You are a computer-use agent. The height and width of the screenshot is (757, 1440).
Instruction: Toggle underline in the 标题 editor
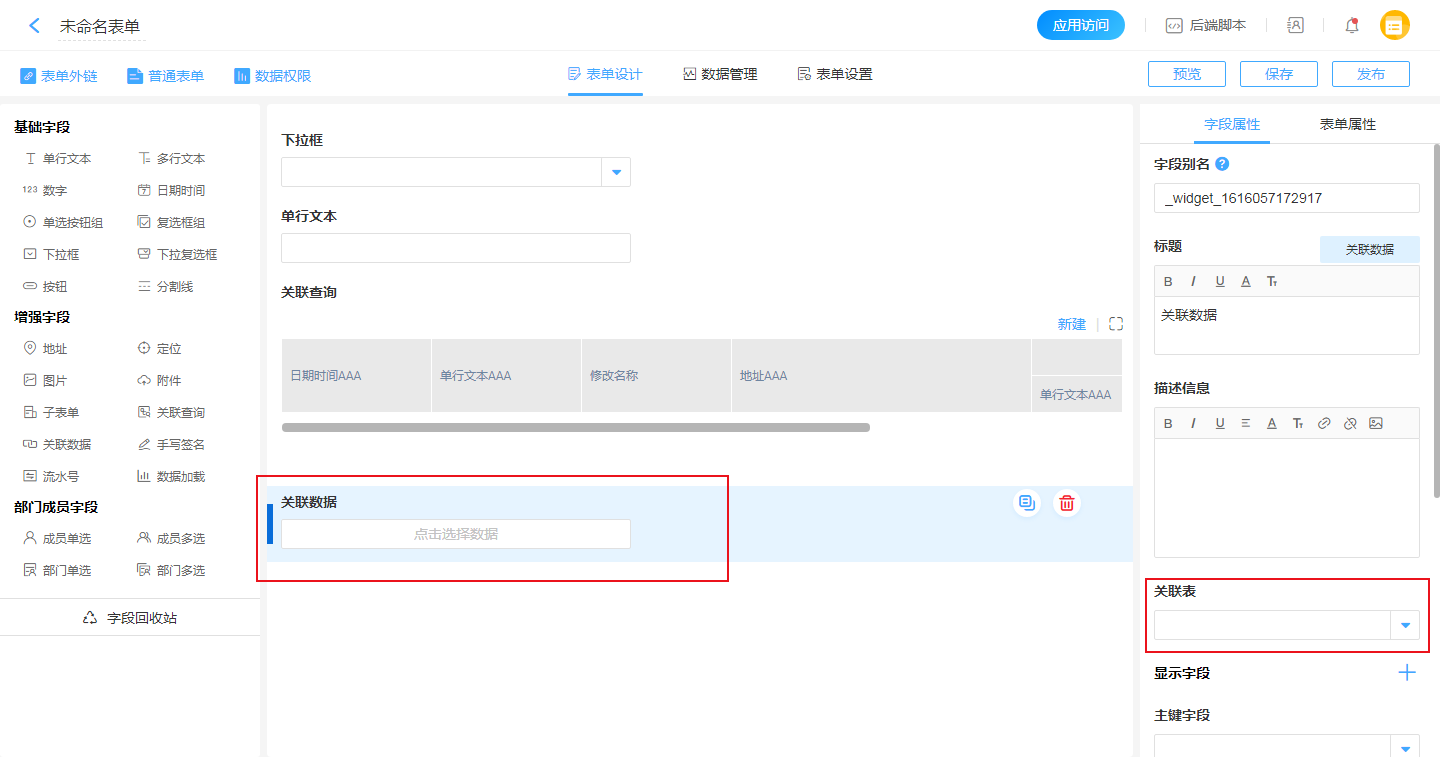point(1220,281)
